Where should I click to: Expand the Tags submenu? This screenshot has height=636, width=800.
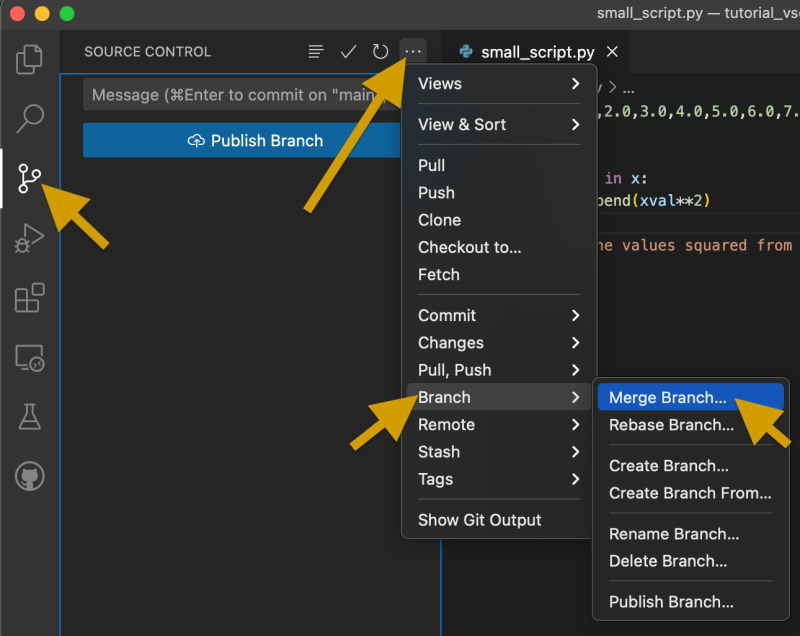coord(499,479)
